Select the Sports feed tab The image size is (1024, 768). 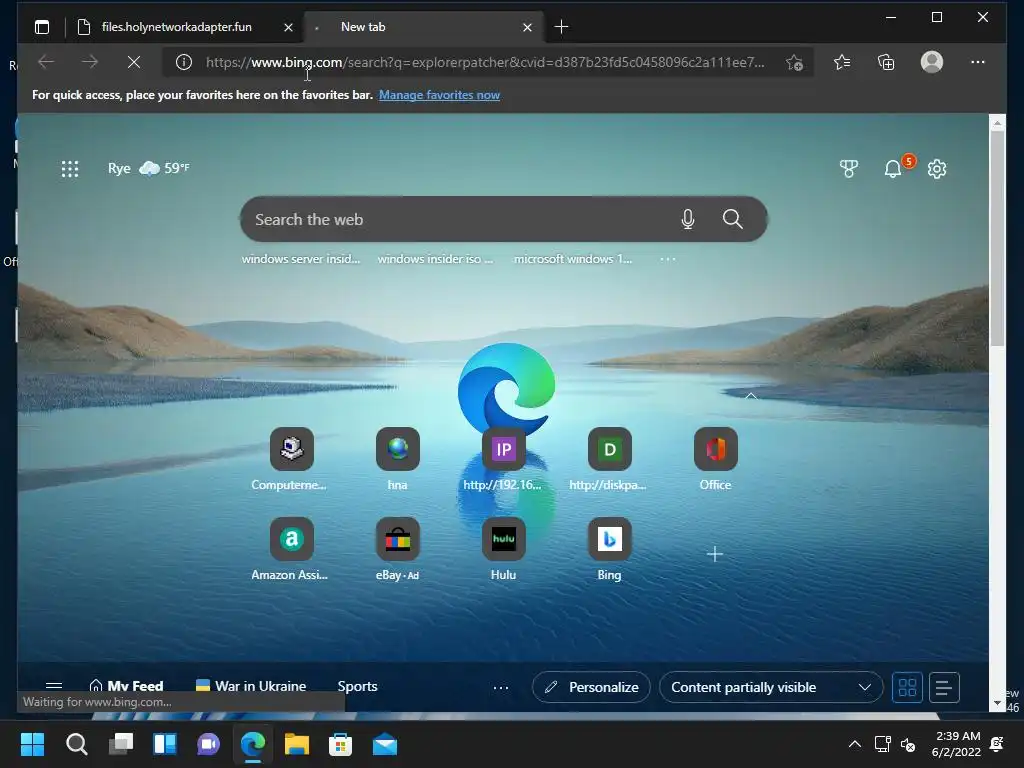pyautogui.click(x=357, y=686)
